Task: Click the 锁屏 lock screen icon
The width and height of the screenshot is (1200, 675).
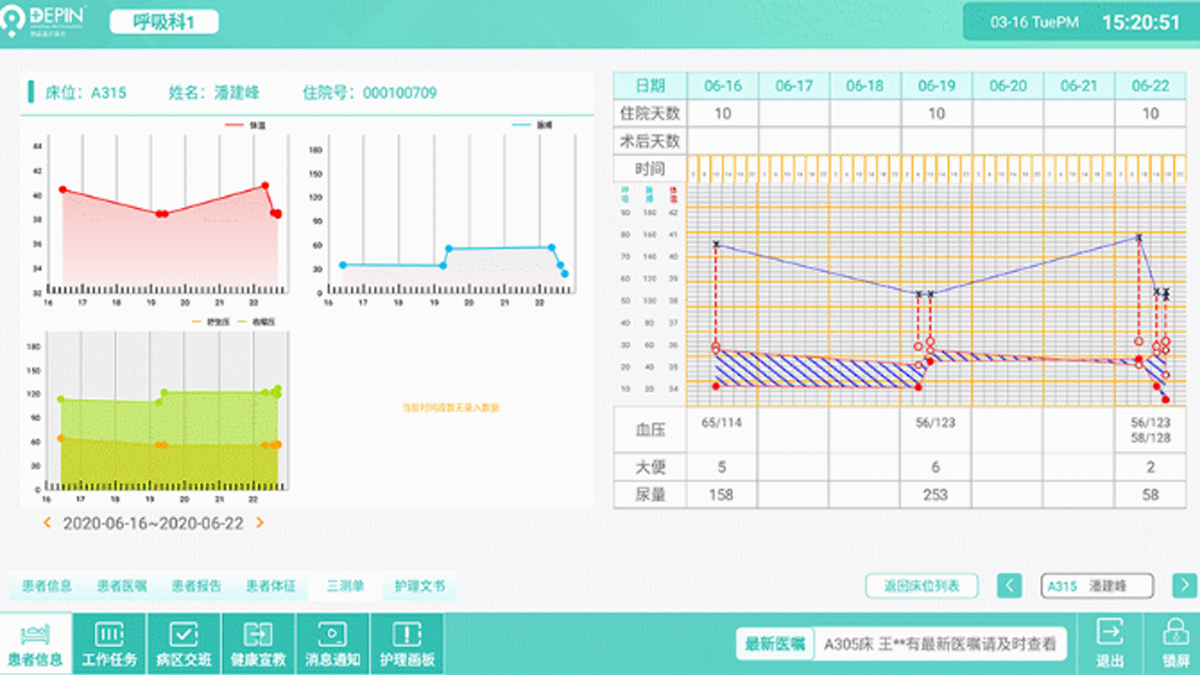Action: 1174,644
